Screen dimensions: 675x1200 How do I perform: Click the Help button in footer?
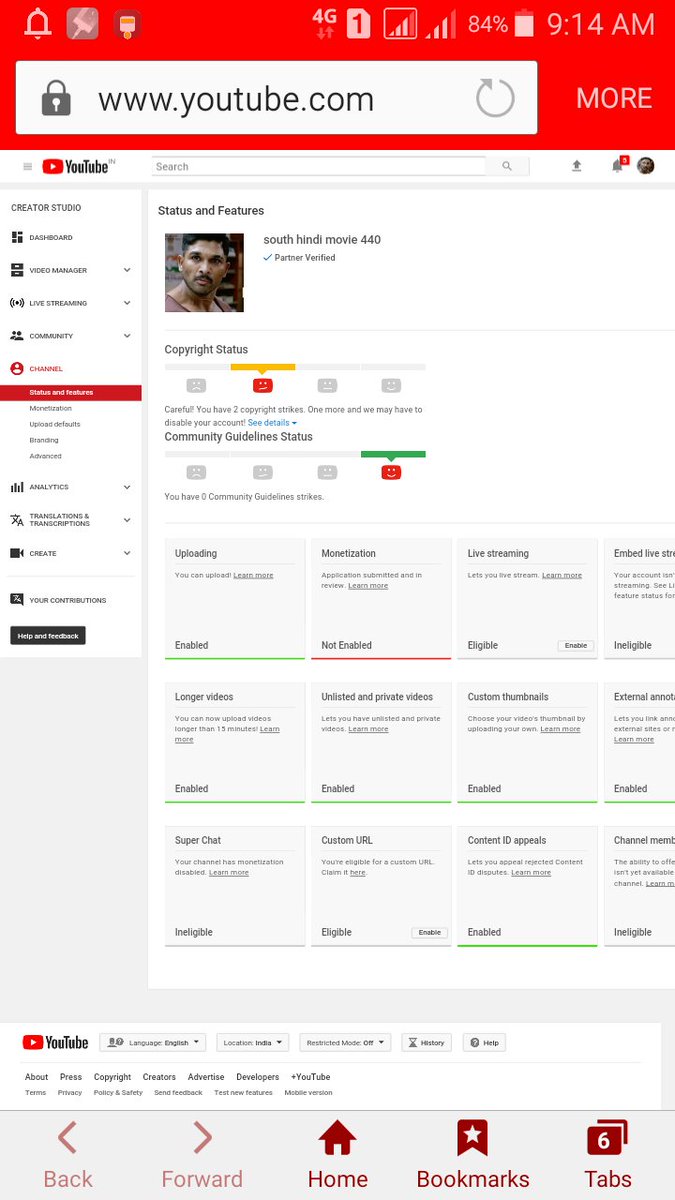[484, 1042]
